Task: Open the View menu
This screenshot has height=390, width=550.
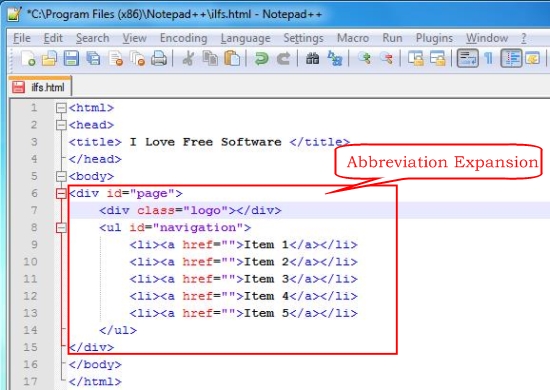Action: [134, 38]
